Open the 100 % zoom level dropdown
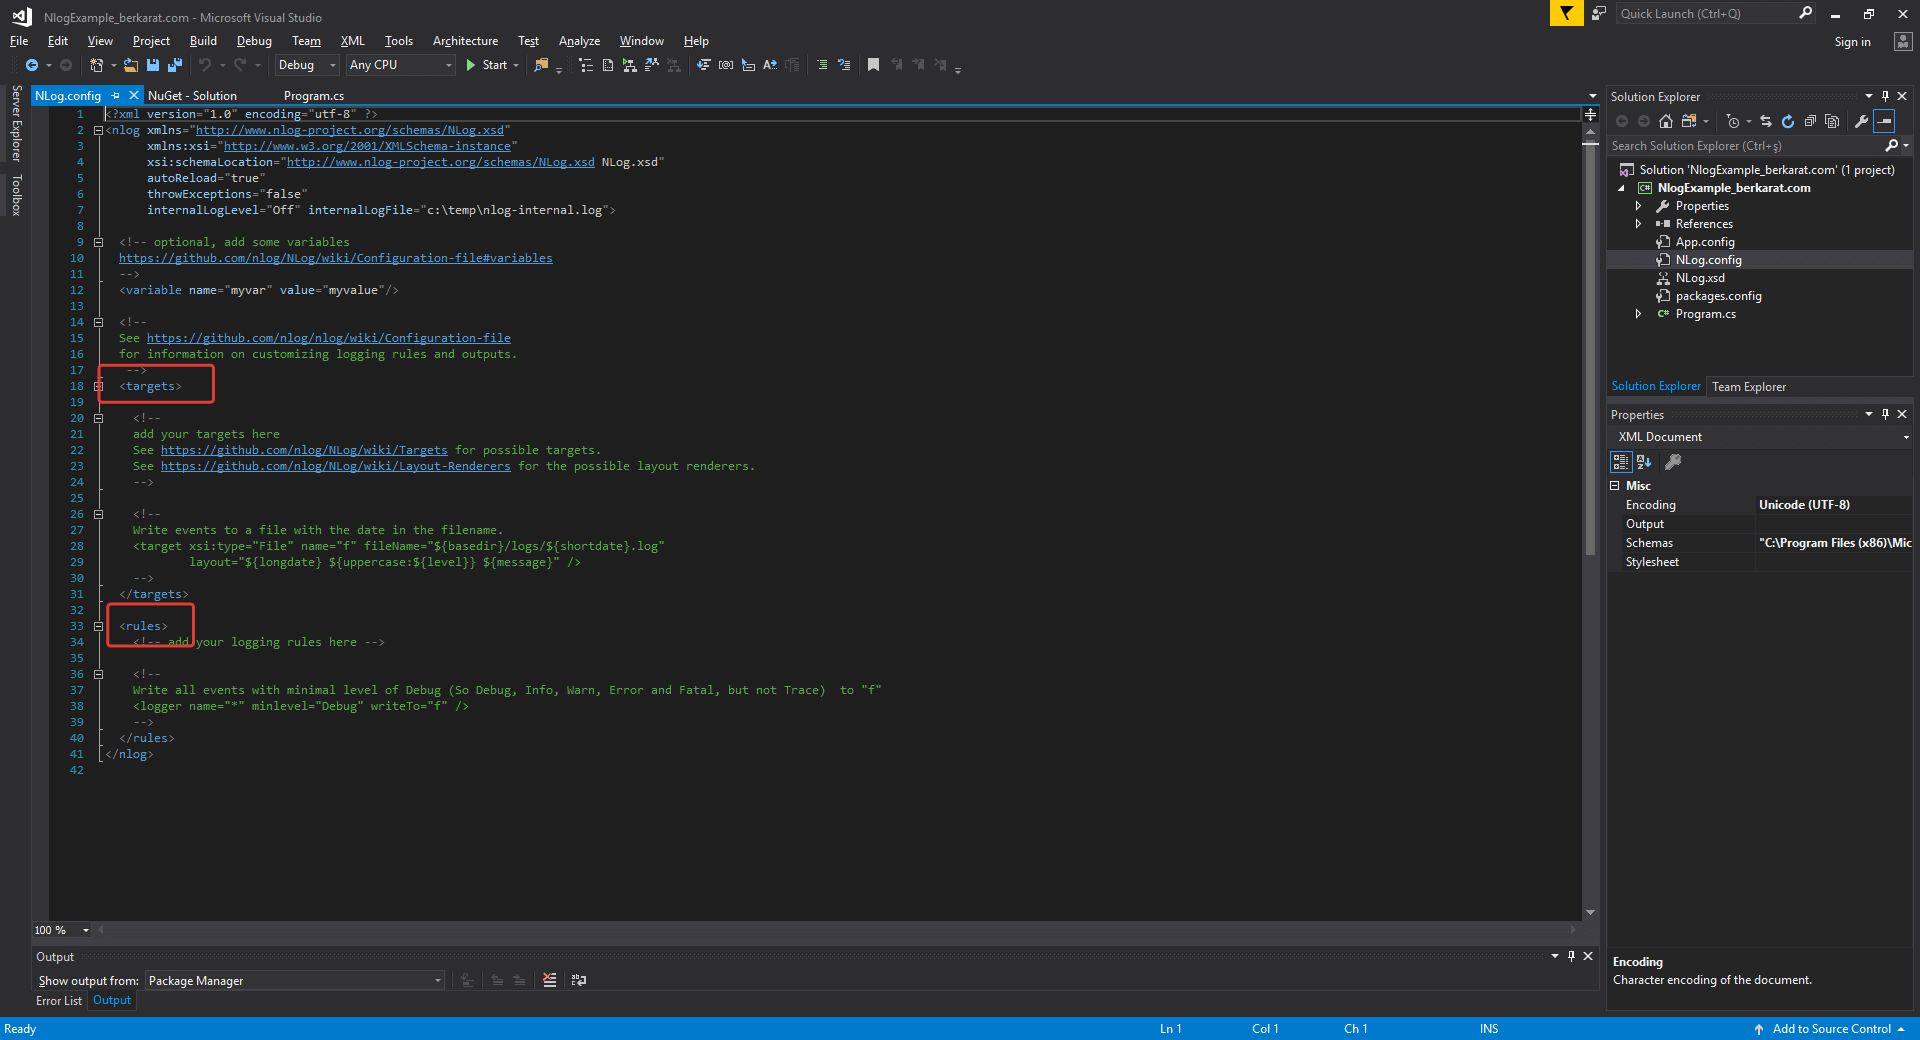Screen dimensions: 1920x1040 pos(62,930)
